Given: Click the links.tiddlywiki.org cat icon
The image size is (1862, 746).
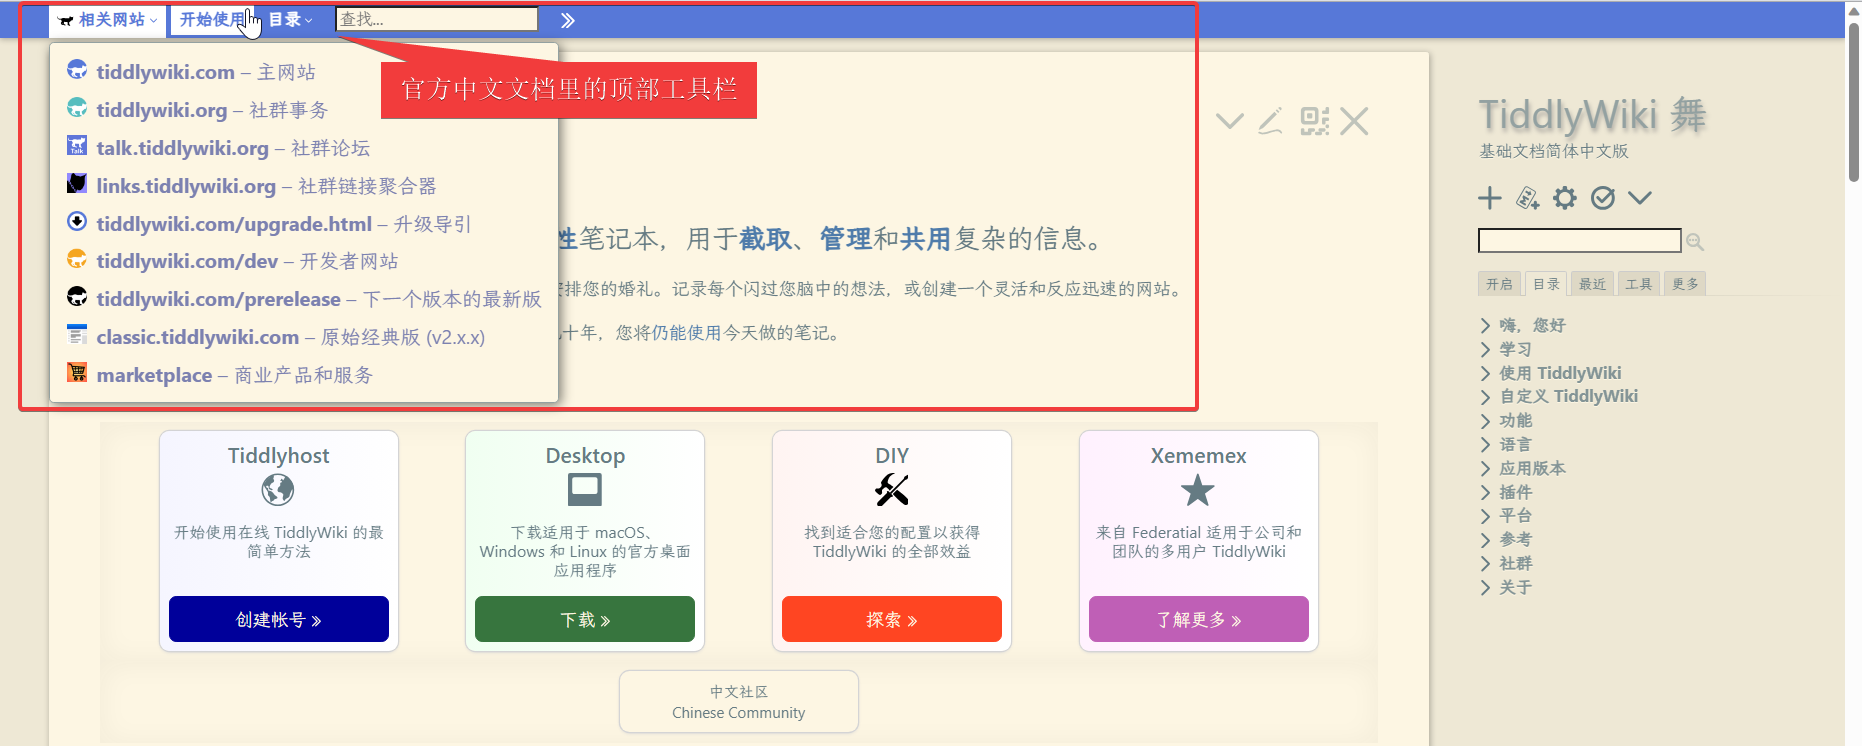Looking at the screenshot, I should coord(77,184).
